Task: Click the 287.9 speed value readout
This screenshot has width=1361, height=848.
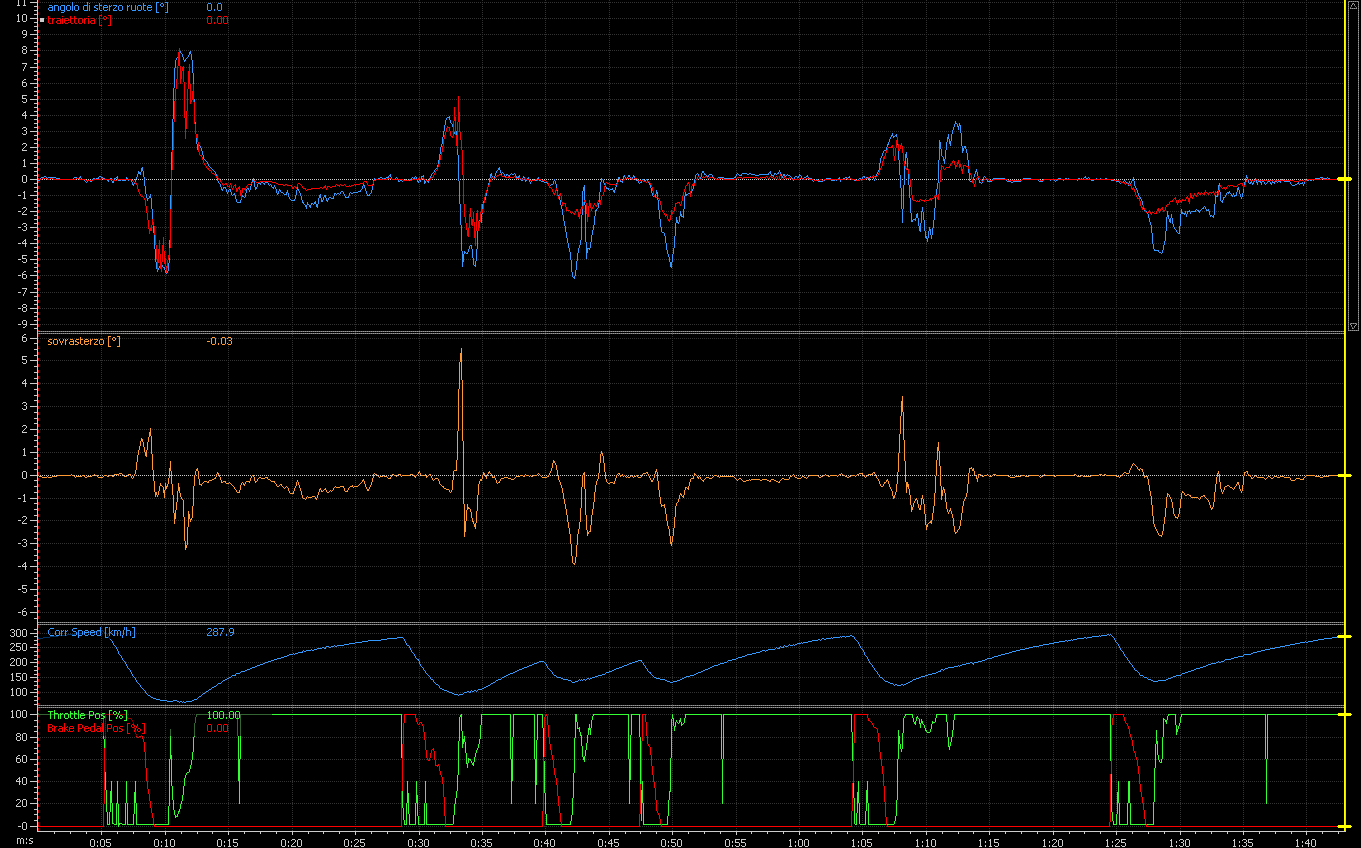Action: point(220,632)
